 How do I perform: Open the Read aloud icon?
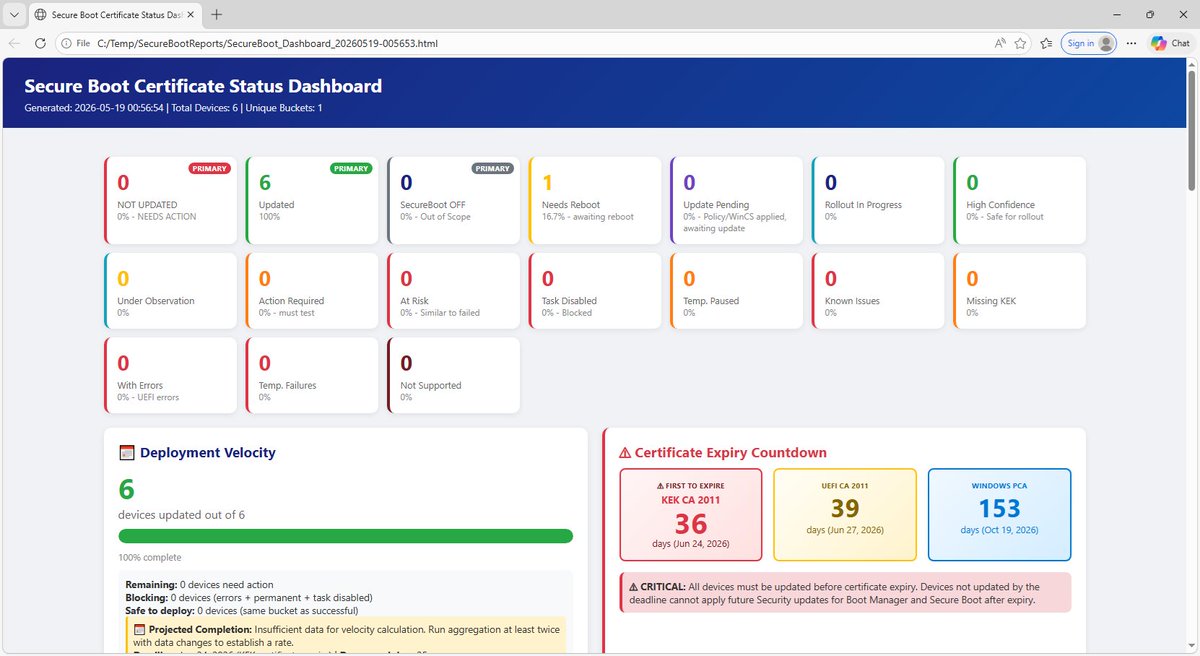click(1000, 43)
